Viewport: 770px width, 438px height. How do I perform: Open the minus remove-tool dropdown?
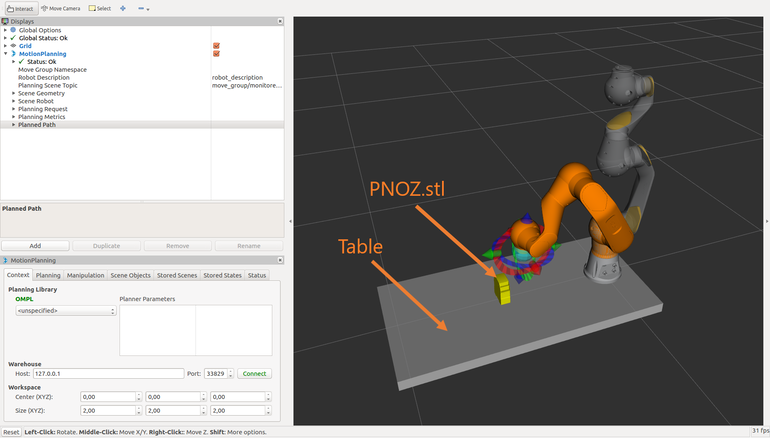click(144, 8)
